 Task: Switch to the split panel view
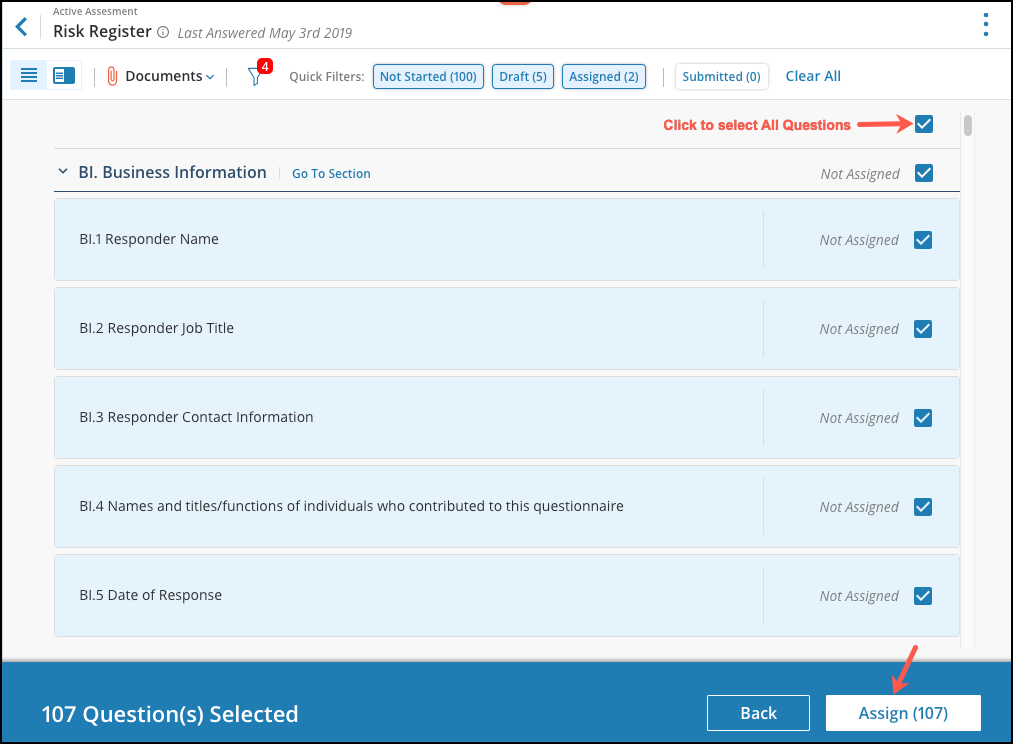(x=62, y=75)
